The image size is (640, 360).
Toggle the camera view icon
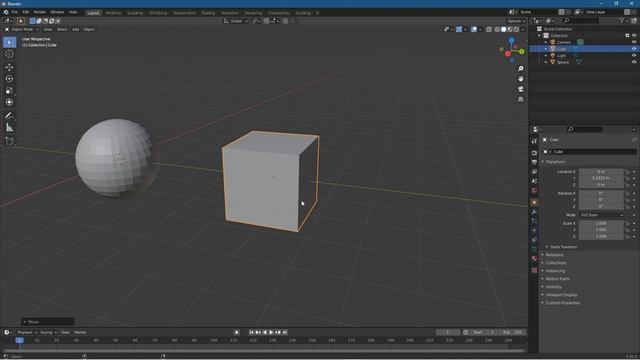(x=520, y=89)
